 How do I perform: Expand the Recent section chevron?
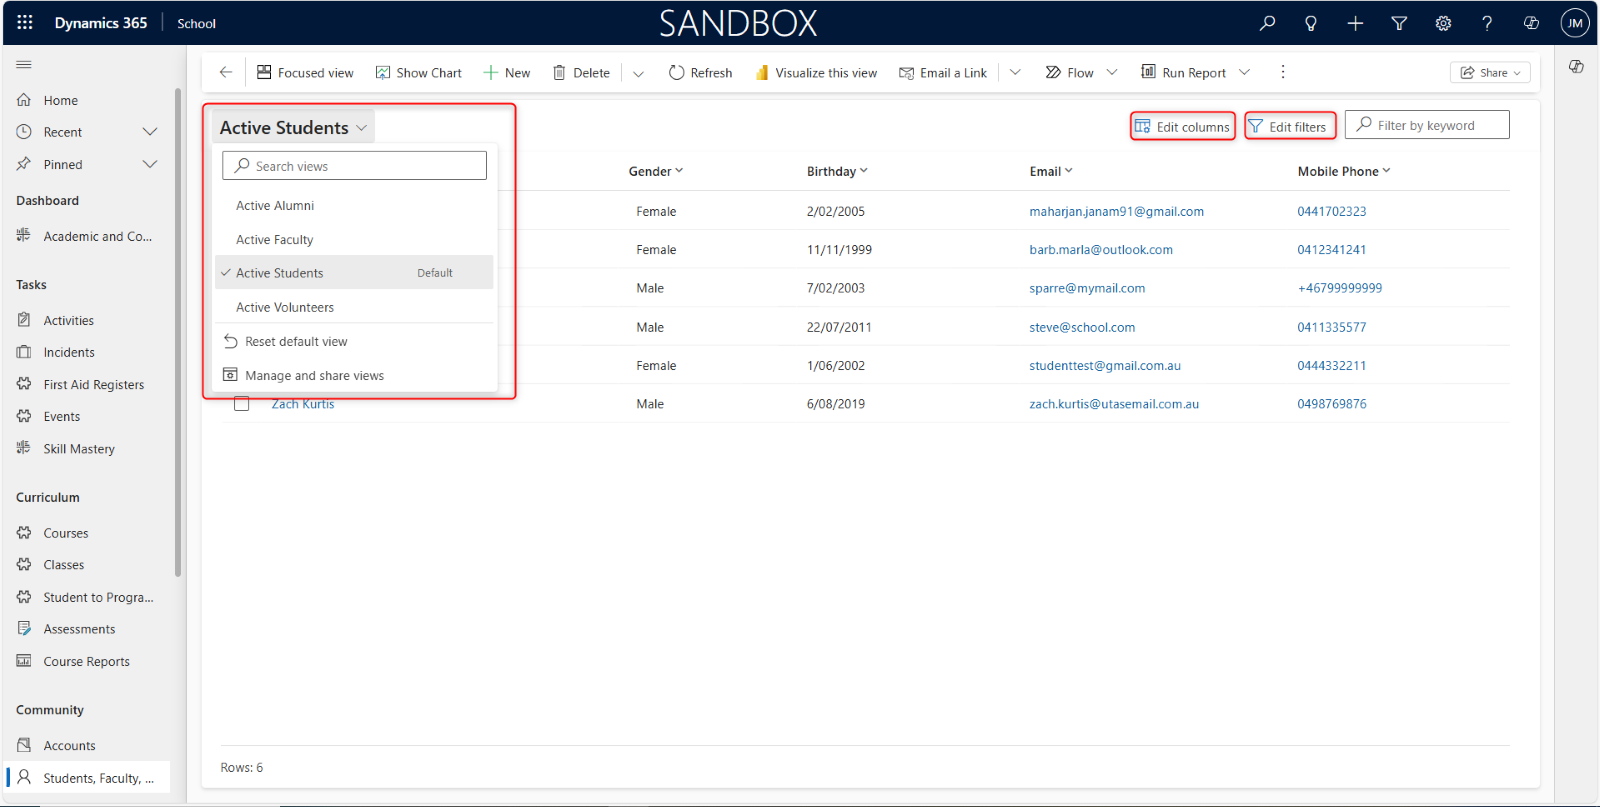[150, 132]
